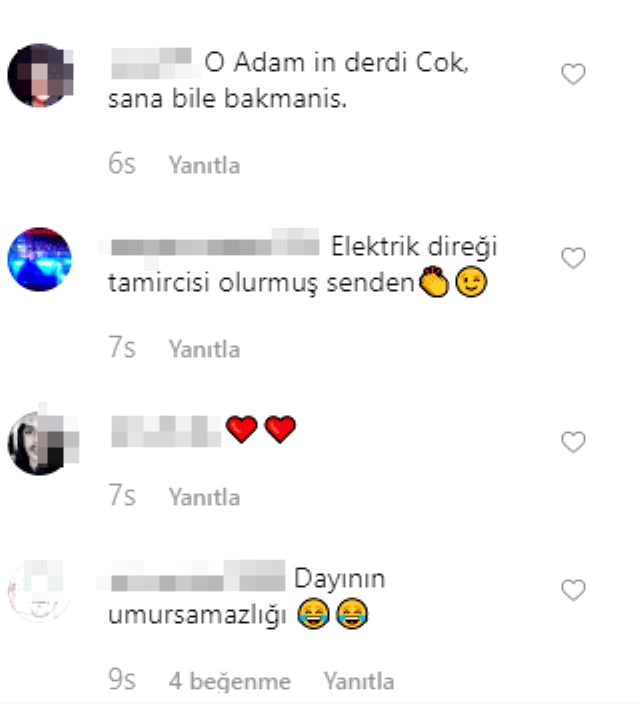
Task: Click Yanıtla under the Elektrik direği comment
Action: point(204,349)
